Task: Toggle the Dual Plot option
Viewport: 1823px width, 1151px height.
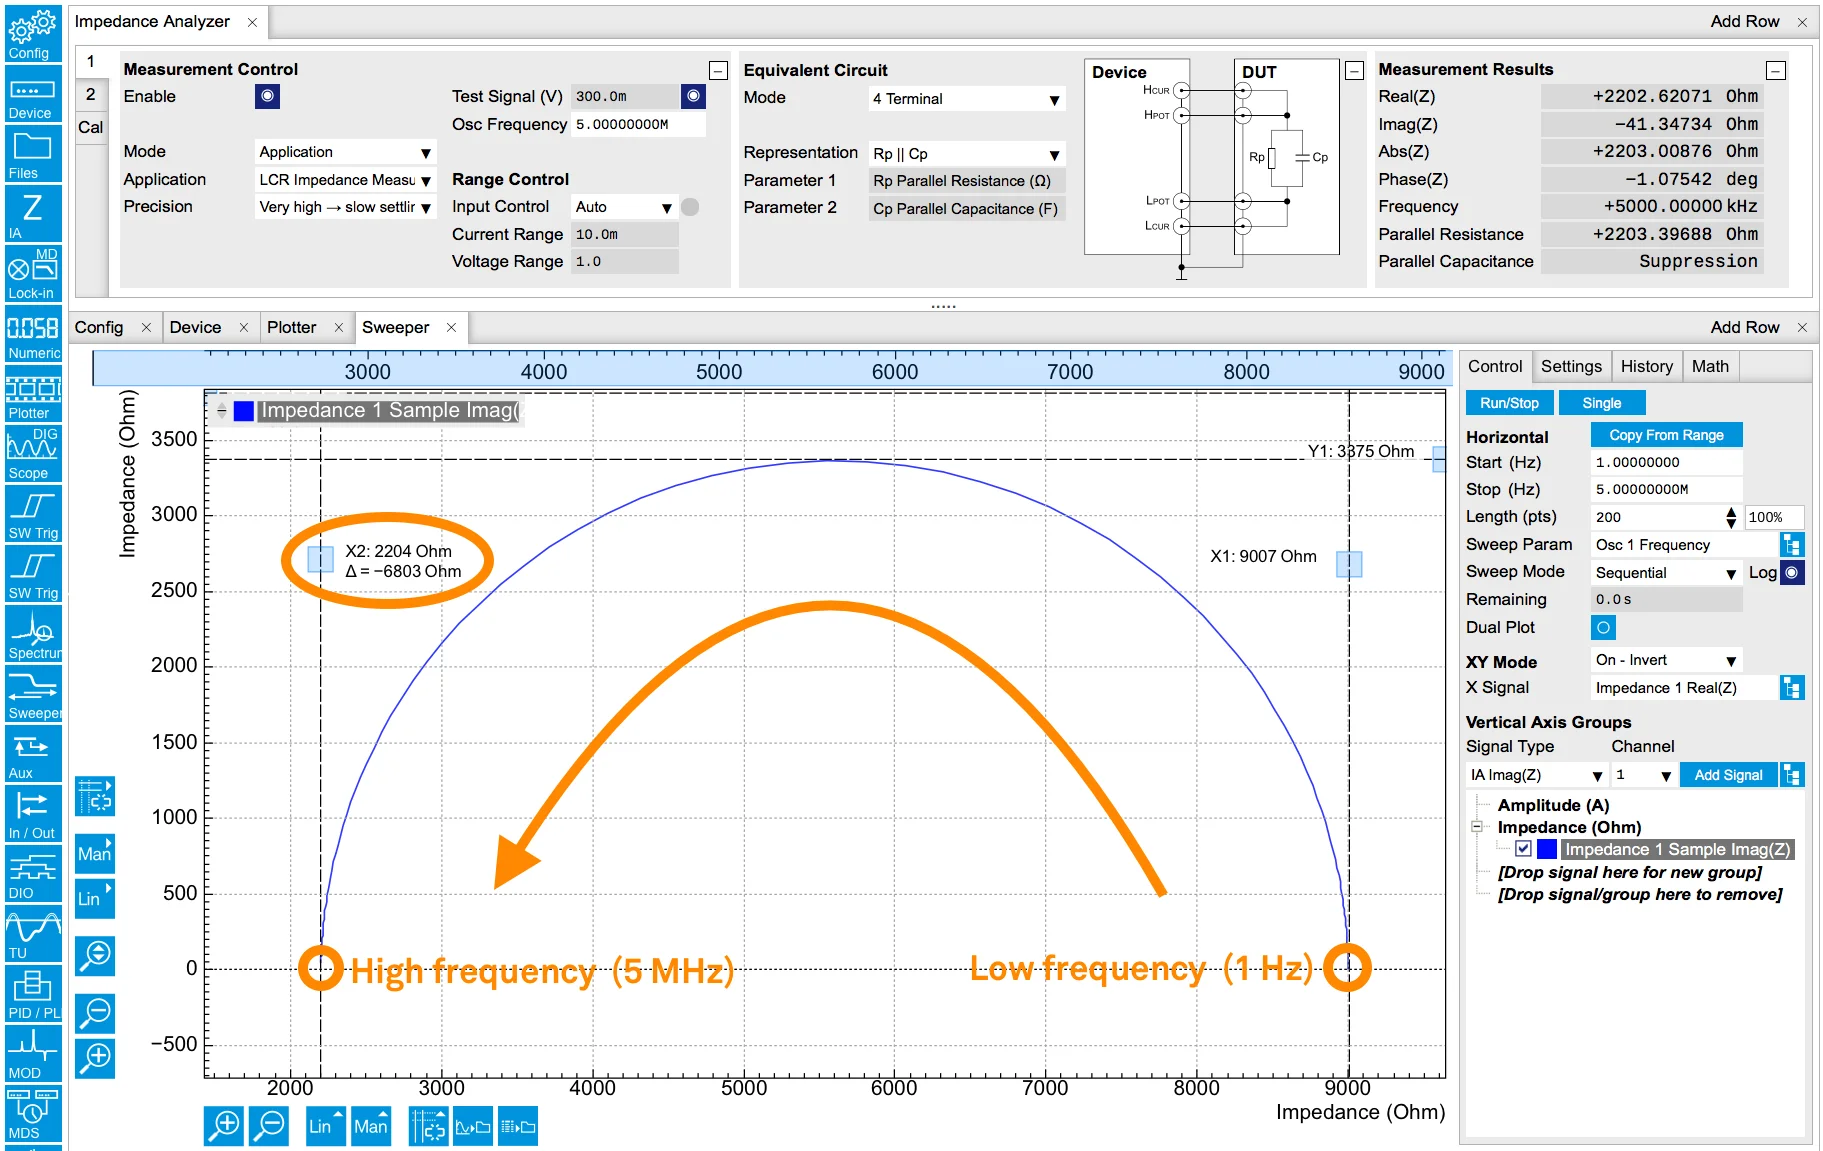Action: point(1603,627)
